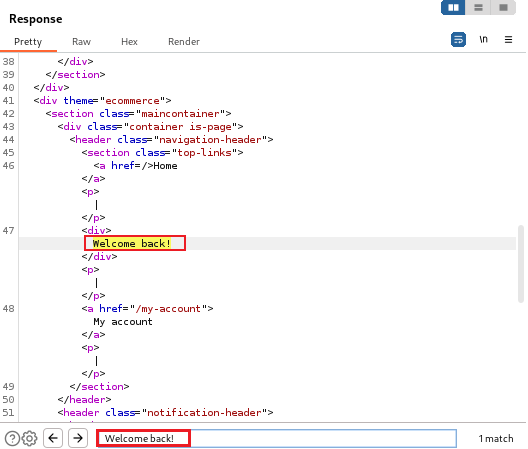Click line number 47 in the gutter
528x449 pixels.
coord(8,231)
